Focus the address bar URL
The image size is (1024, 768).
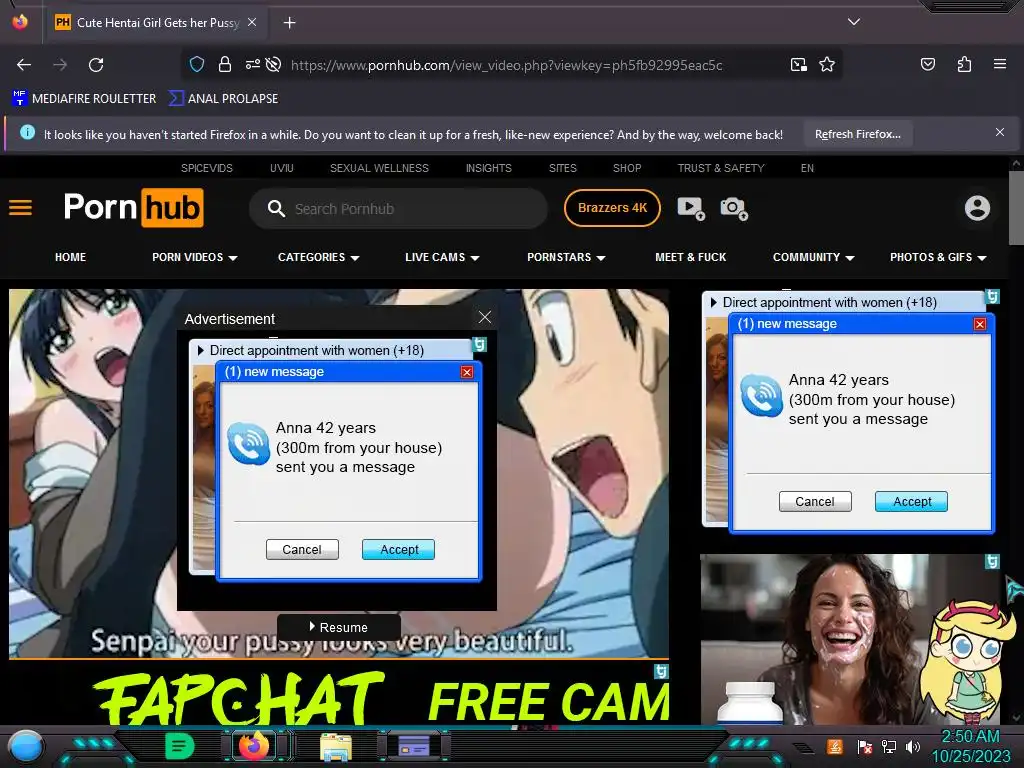pyautogui.click(x=506, y=65)
